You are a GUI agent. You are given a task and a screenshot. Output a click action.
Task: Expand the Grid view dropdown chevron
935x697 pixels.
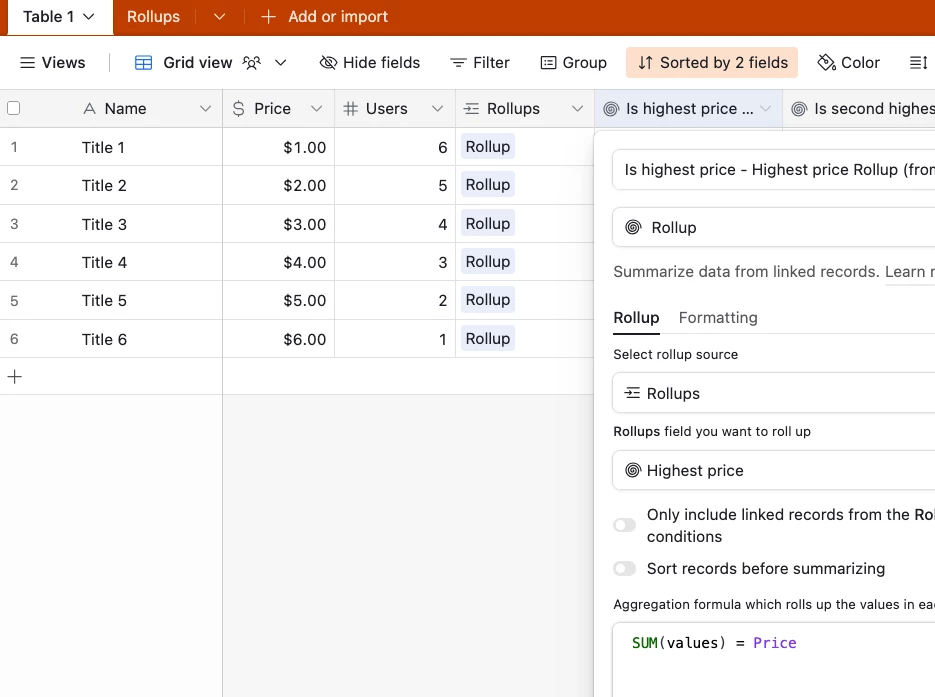[x=281, y=63]
